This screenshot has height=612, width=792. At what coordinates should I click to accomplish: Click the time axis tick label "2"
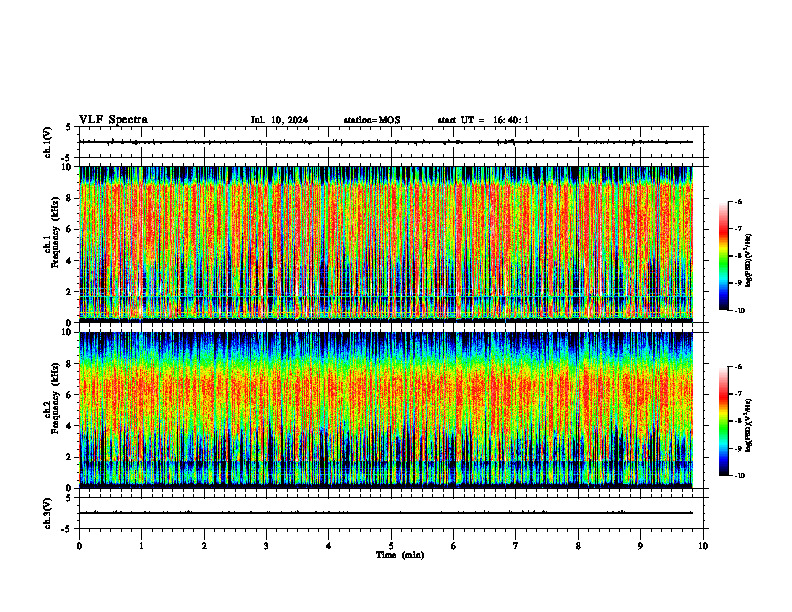pyautogui.click(x=204, y=546)
